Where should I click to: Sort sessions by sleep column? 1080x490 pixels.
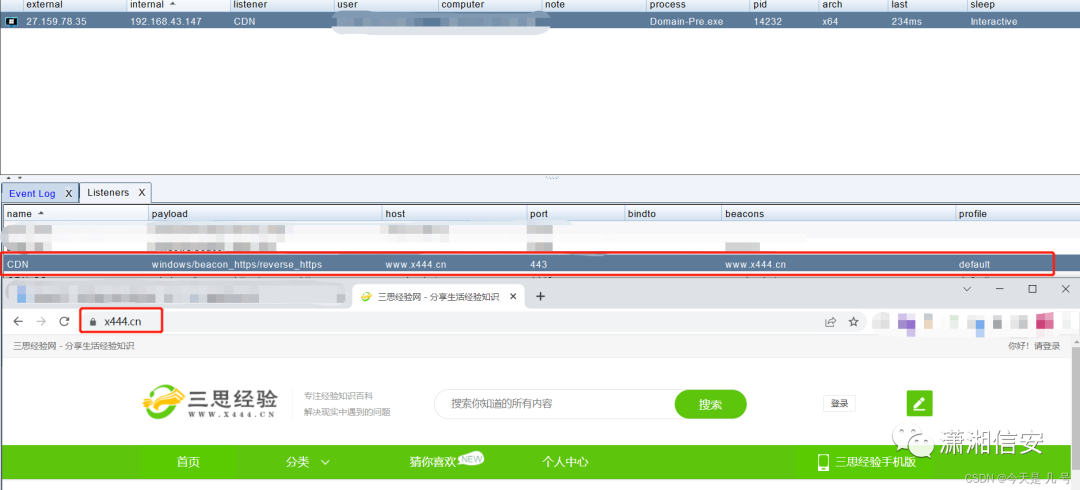[1024, 5]
